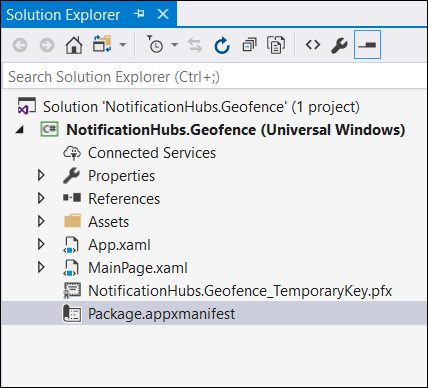Open dropdown next to Solutions/Folders switch icon

coord(123,45)
